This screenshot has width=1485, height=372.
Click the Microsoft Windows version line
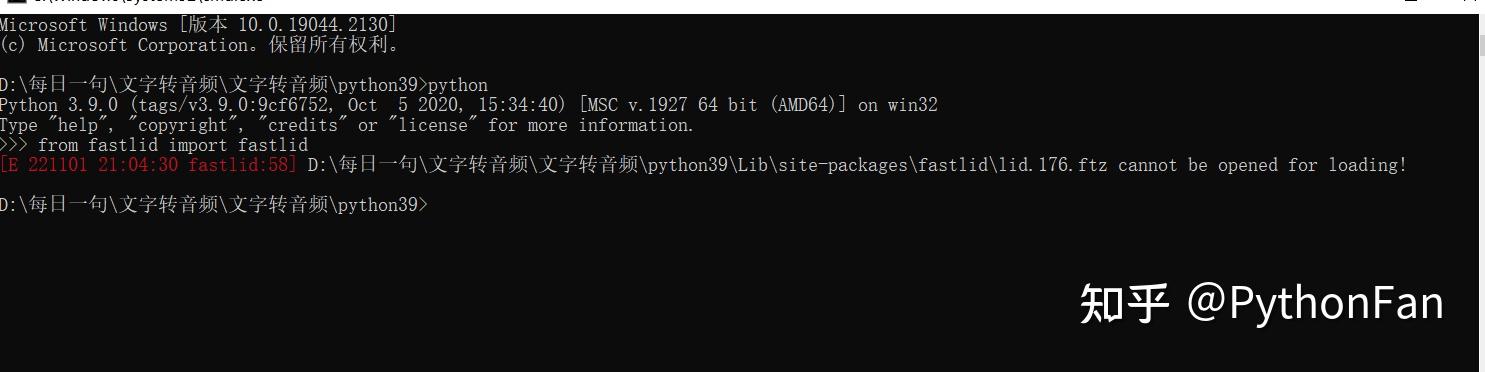tap(198, 25)
